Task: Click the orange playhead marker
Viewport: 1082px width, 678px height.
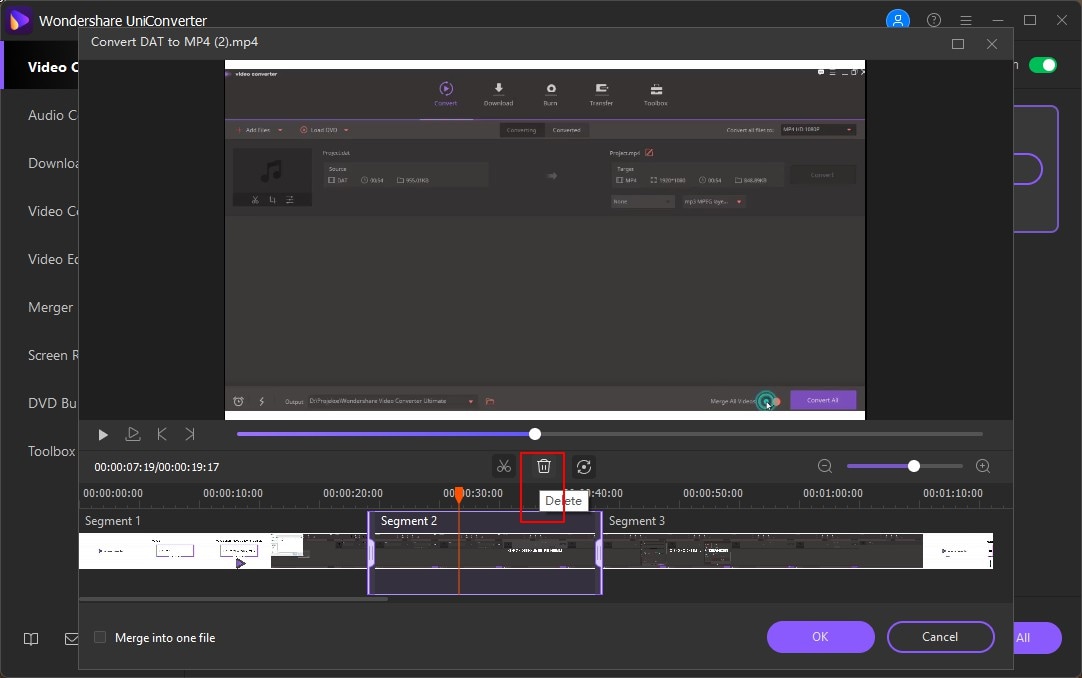Action: [459, 494]
